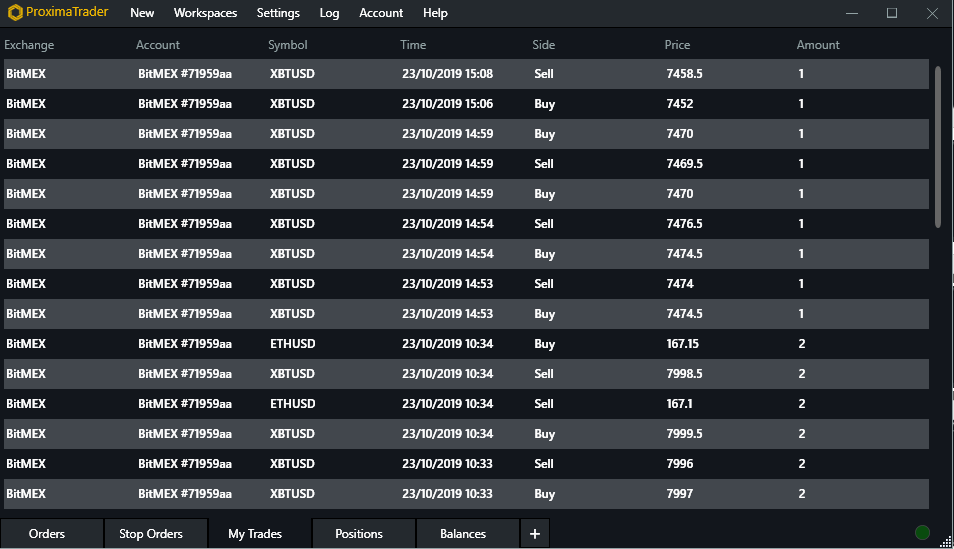Open the Help menu
Screen dimensions: 954x549
pos(435,13)
